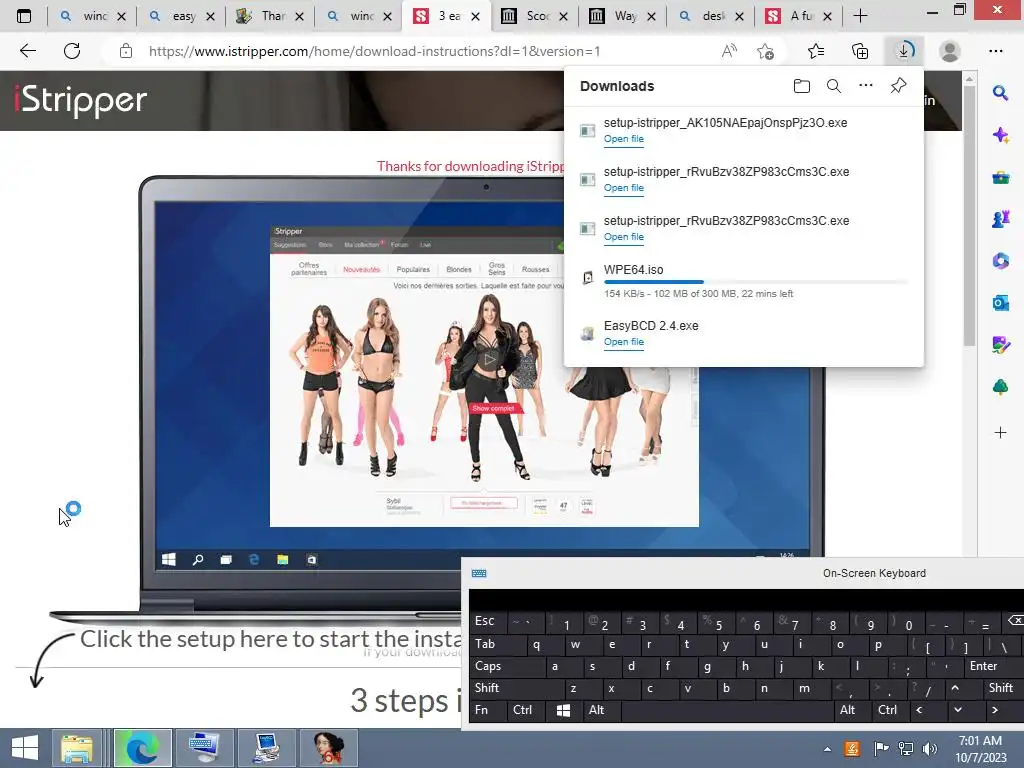The image size is (1024, 768).
Task: Refresh the current page
Action: tap(72, 51)
